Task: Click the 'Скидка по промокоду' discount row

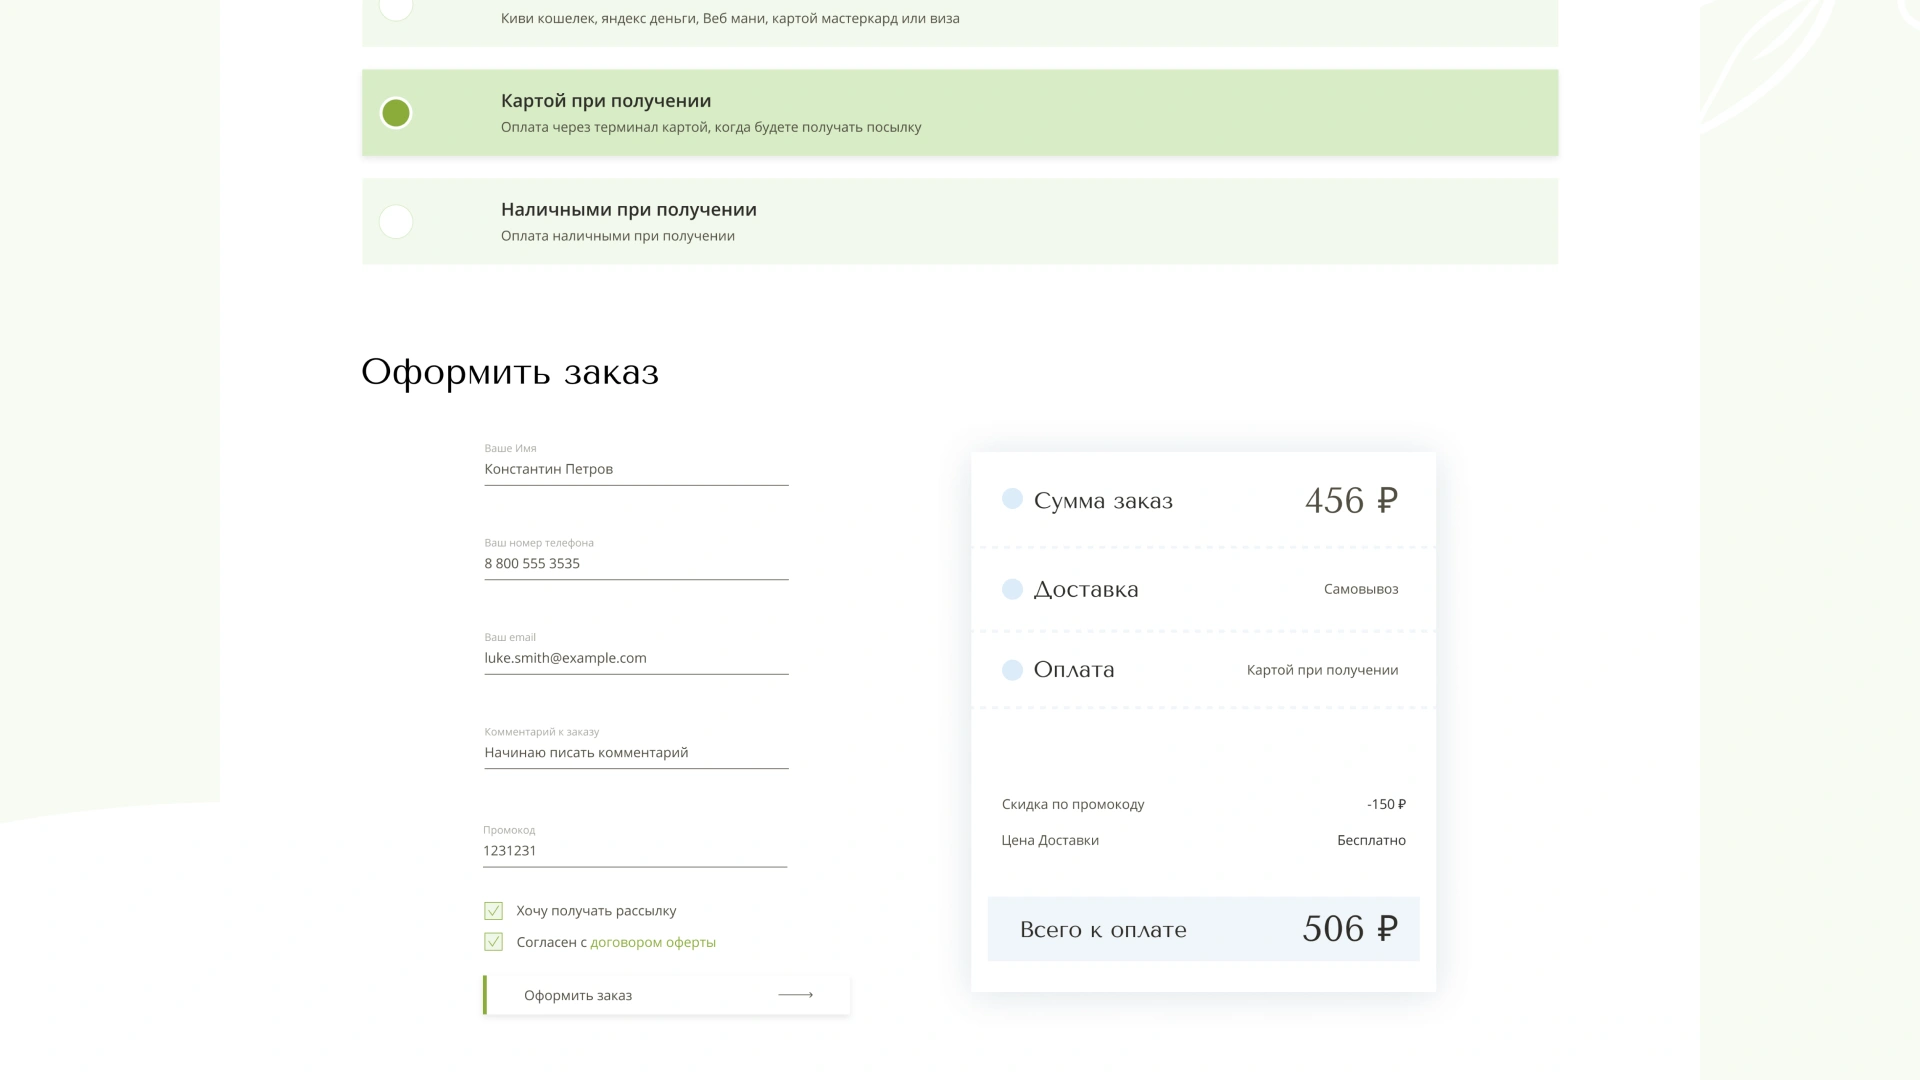Action: (x=1203, y=804)
